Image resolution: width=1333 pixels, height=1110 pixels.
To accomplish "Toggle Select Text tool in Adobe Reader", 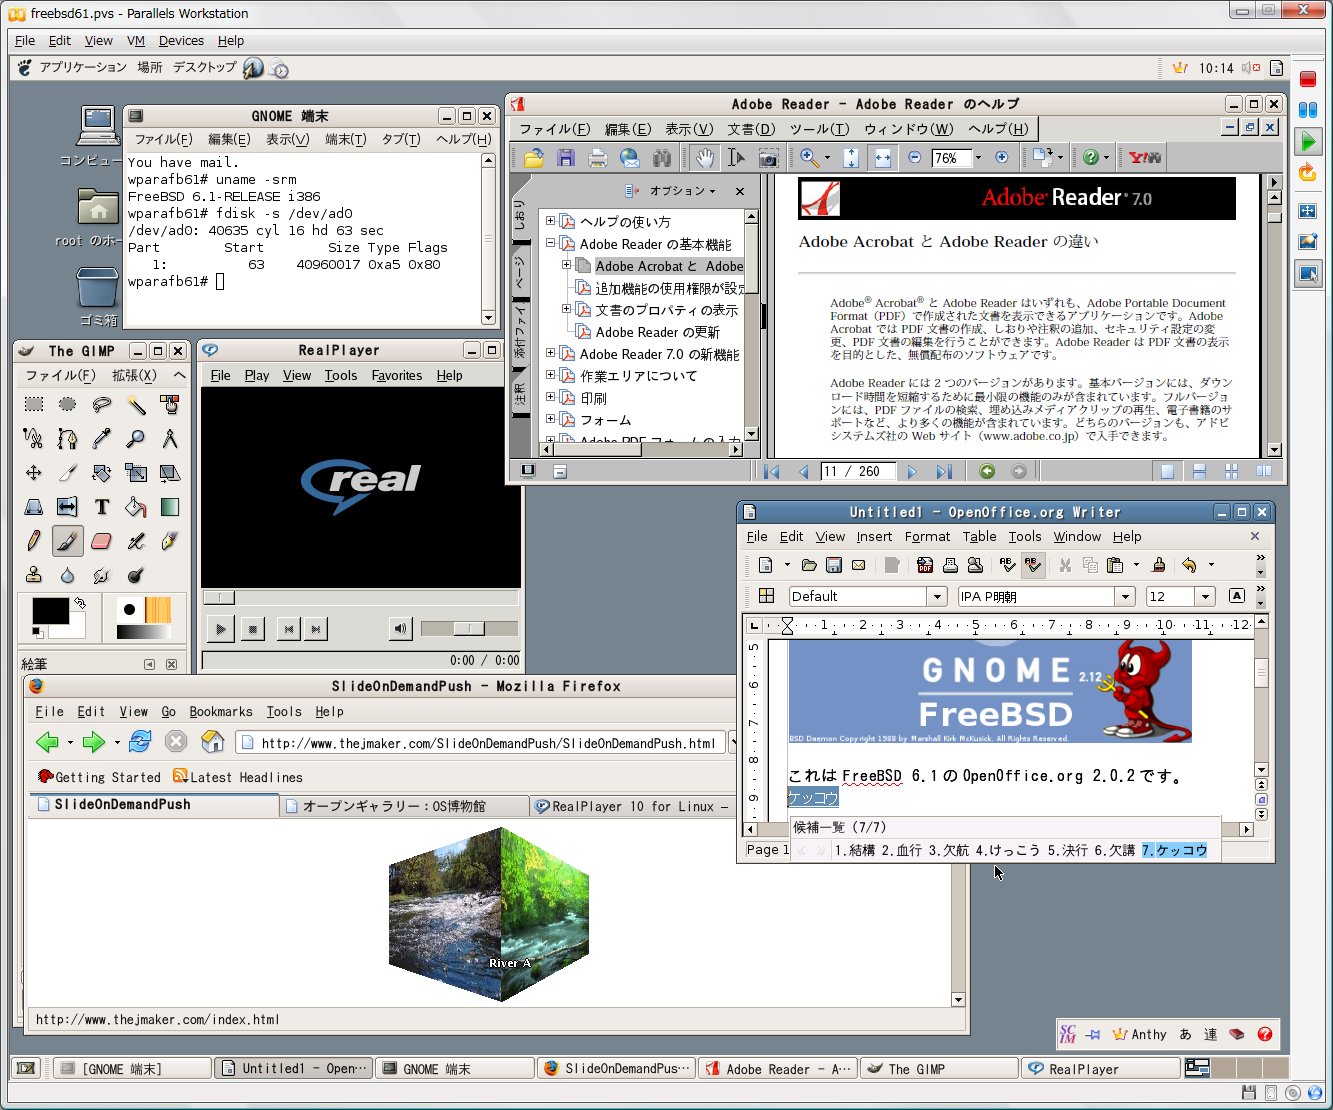I will 736,158.
